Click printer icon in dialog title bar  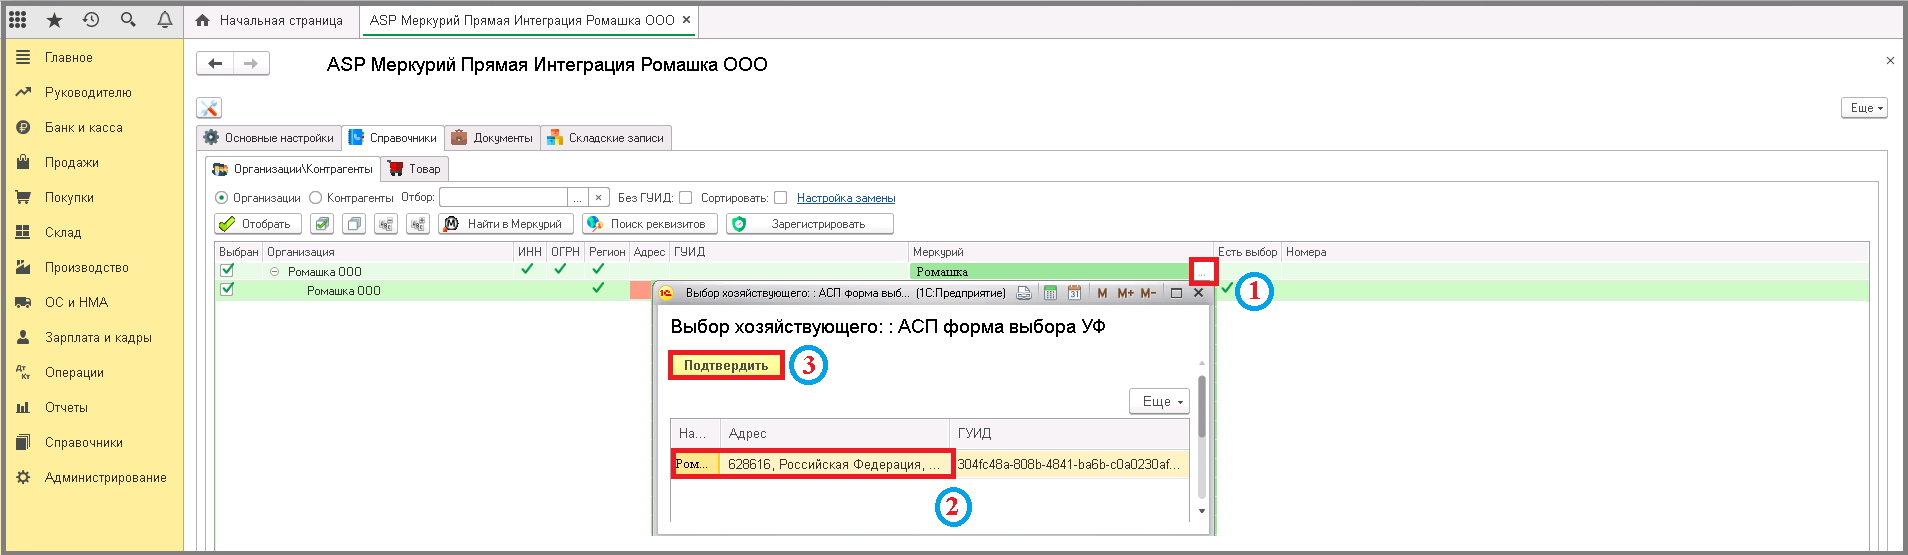(x=1024, y=293)
